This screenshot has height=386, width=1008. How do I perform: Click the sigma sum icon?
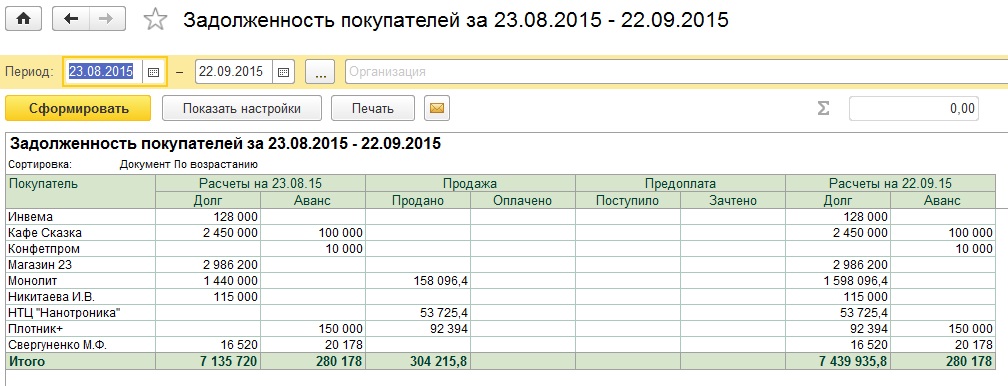(823, 108)
